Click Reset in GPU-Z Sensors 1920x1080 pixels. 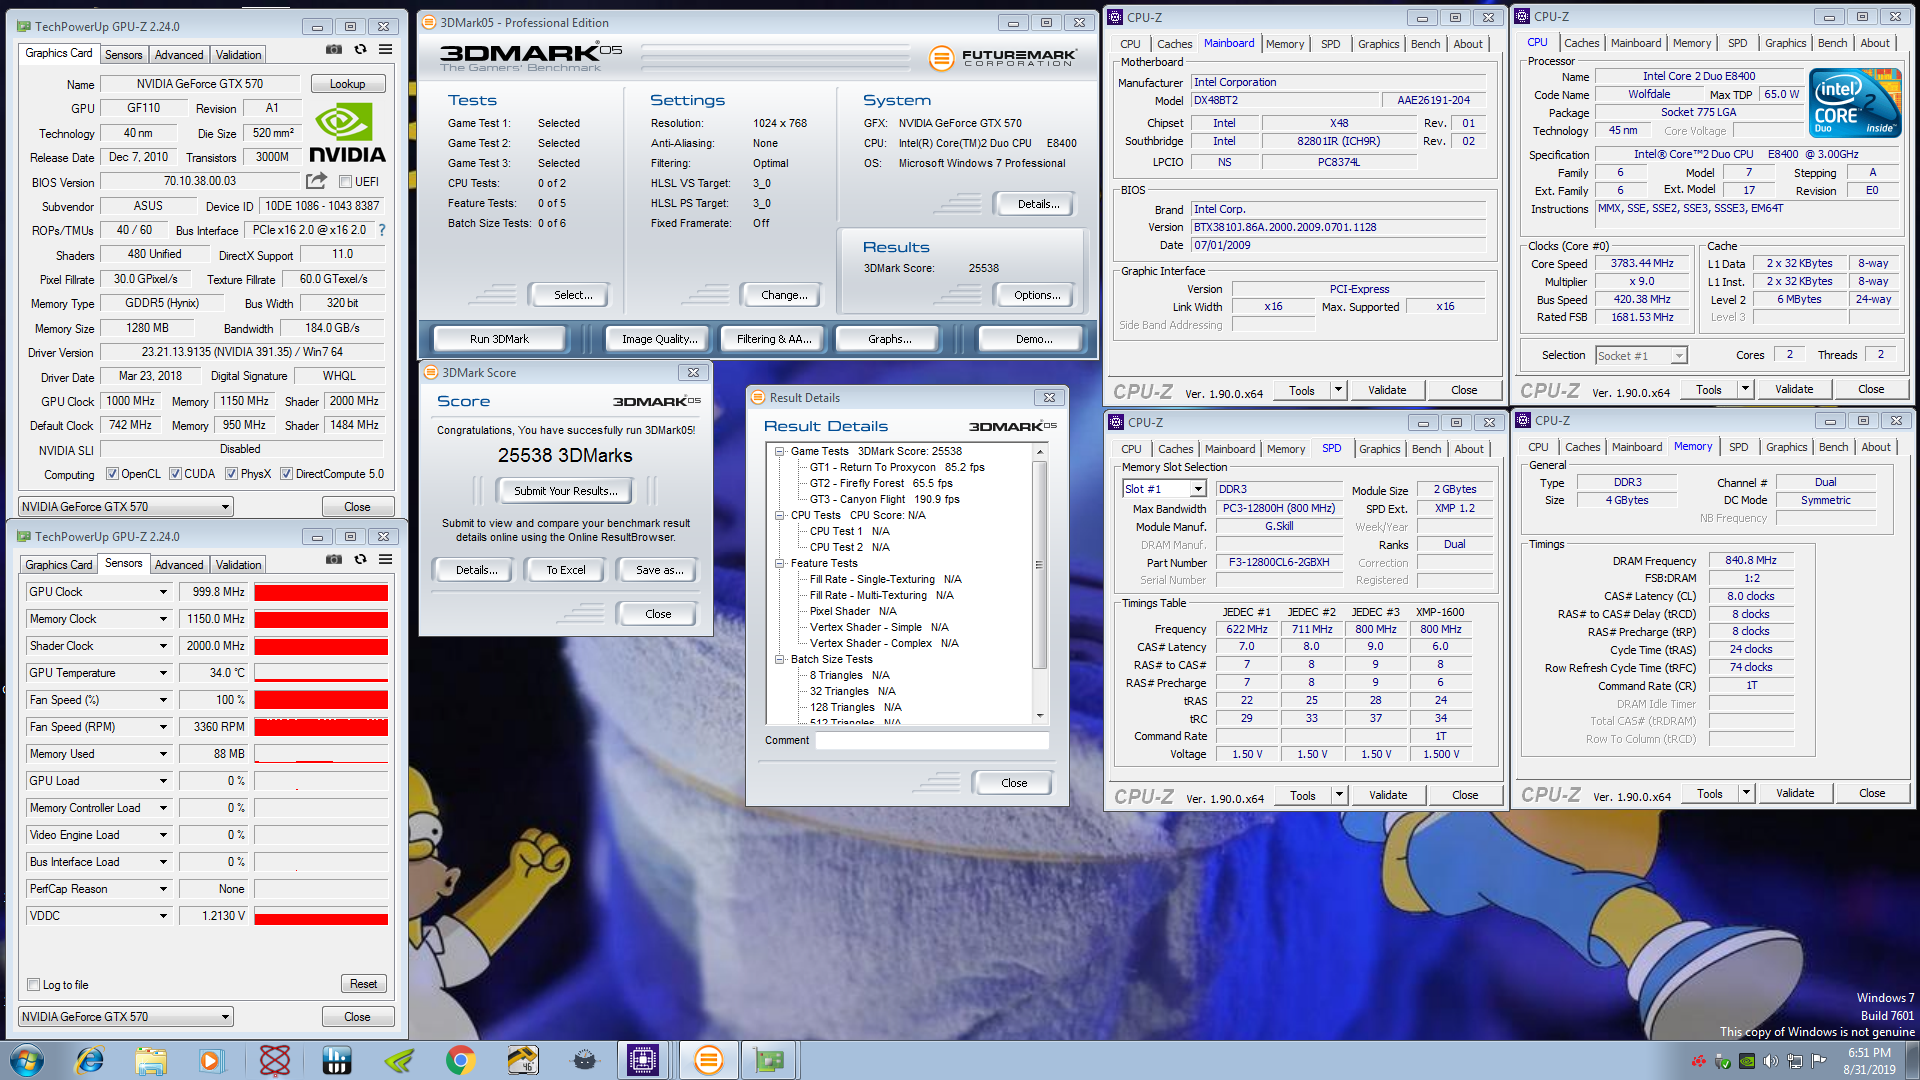pyautogui.click(x=363, y=984)
